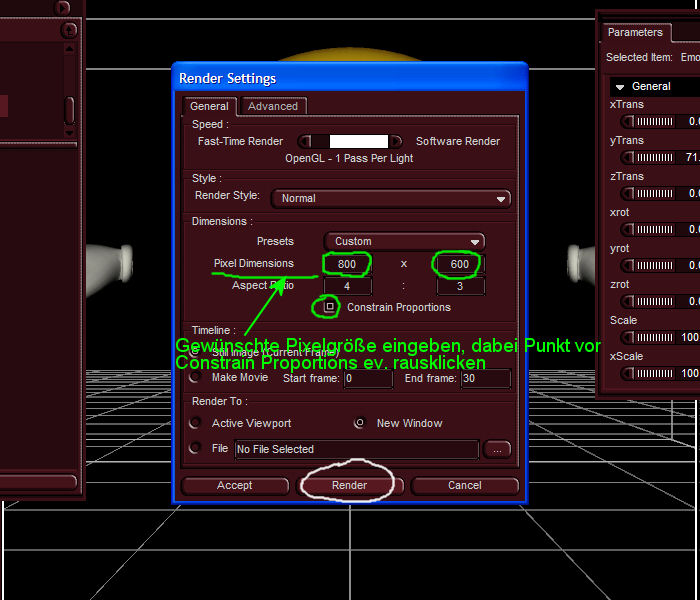Click the No File Selected path field
This screenshot has height=600, width=700.
click(357, 449)
